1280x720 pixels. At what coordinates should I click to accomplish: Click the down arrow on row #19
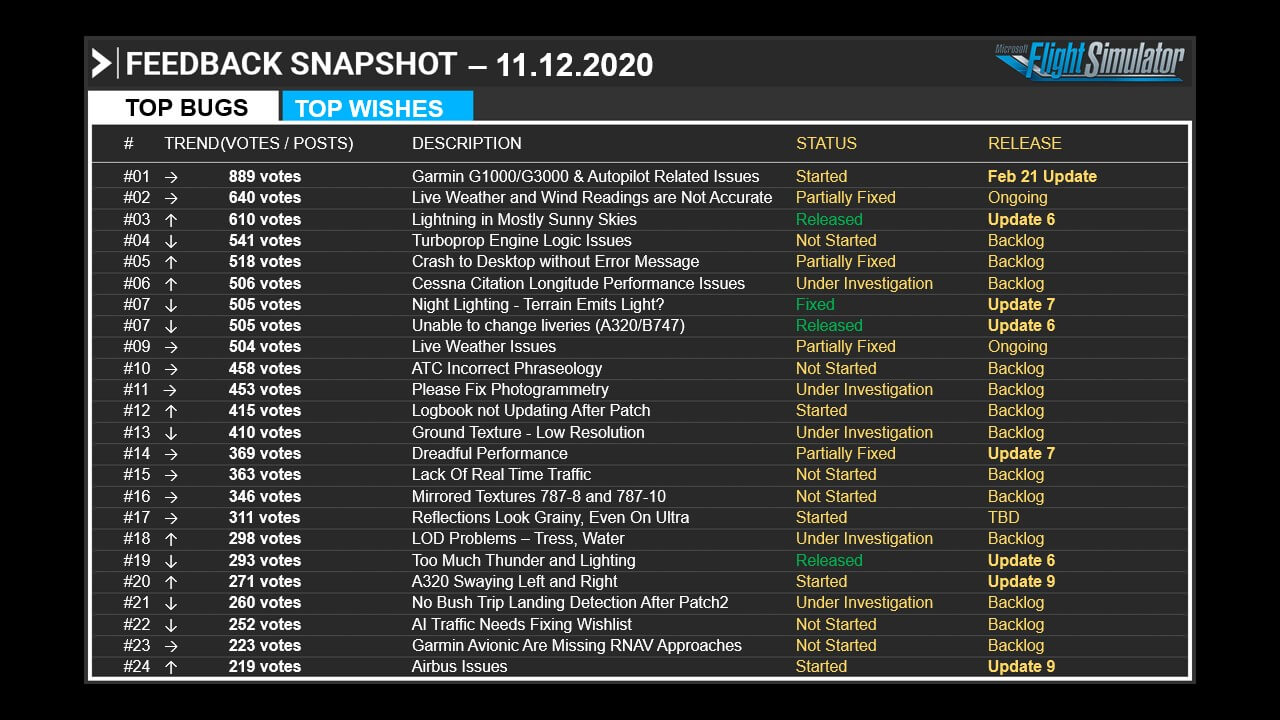171,560
